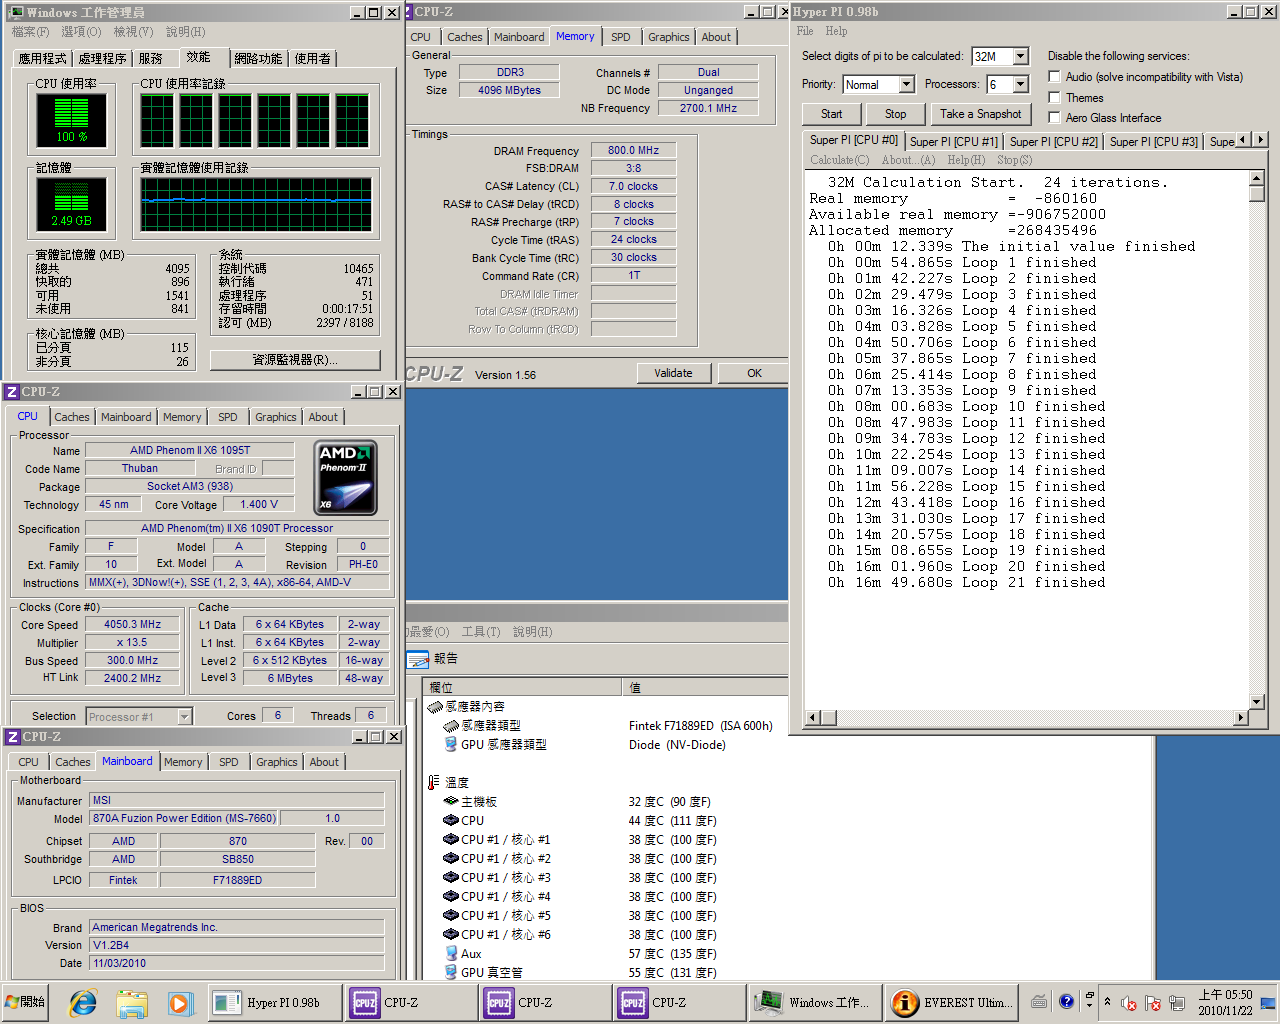
Task: Open the 開始 Start menu
Action: tap(26, 1002)
